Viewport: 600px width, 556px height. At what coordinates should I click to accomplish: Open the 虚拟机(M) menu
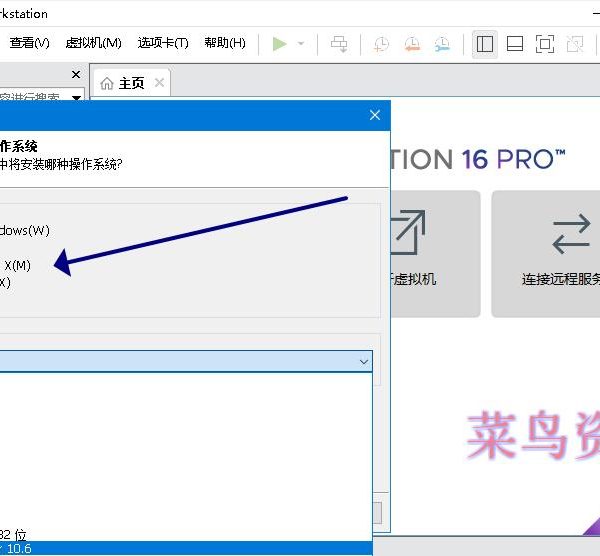point(93,43)
